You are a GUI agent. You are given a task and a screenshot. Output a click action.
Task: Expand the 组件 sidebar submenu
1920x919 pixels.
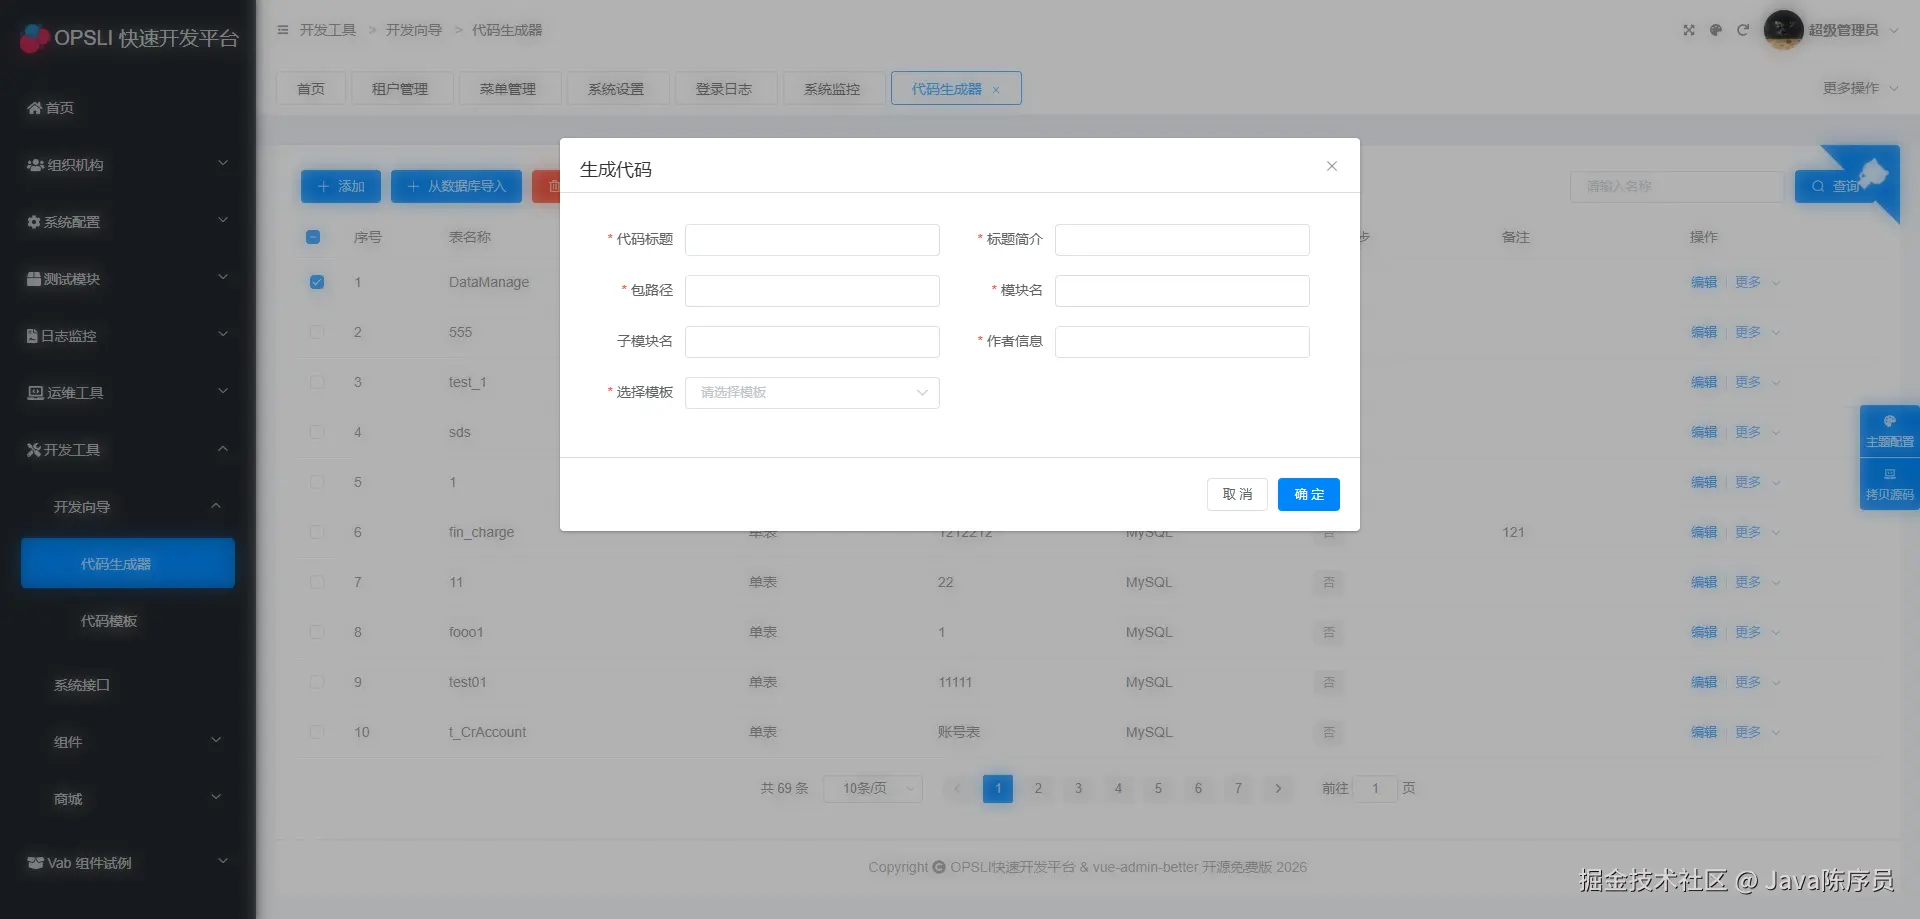[x=128, y=742]
